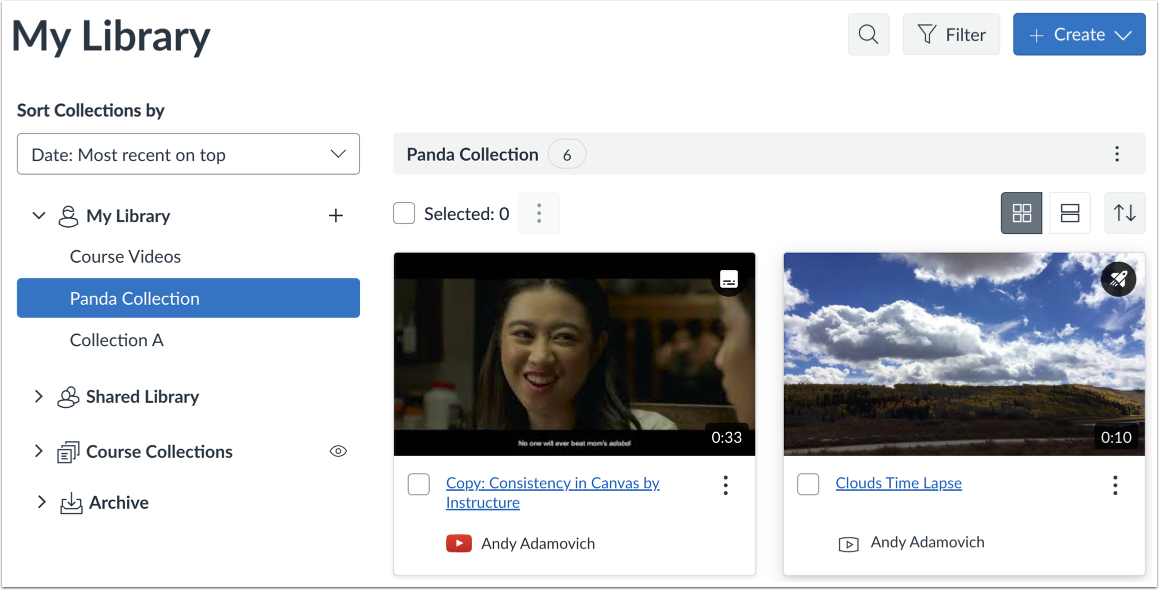This screenshot has width=1159, height=590.
Task: Open options menu for Consistency in Canvas video
Action: click(725, 485)
